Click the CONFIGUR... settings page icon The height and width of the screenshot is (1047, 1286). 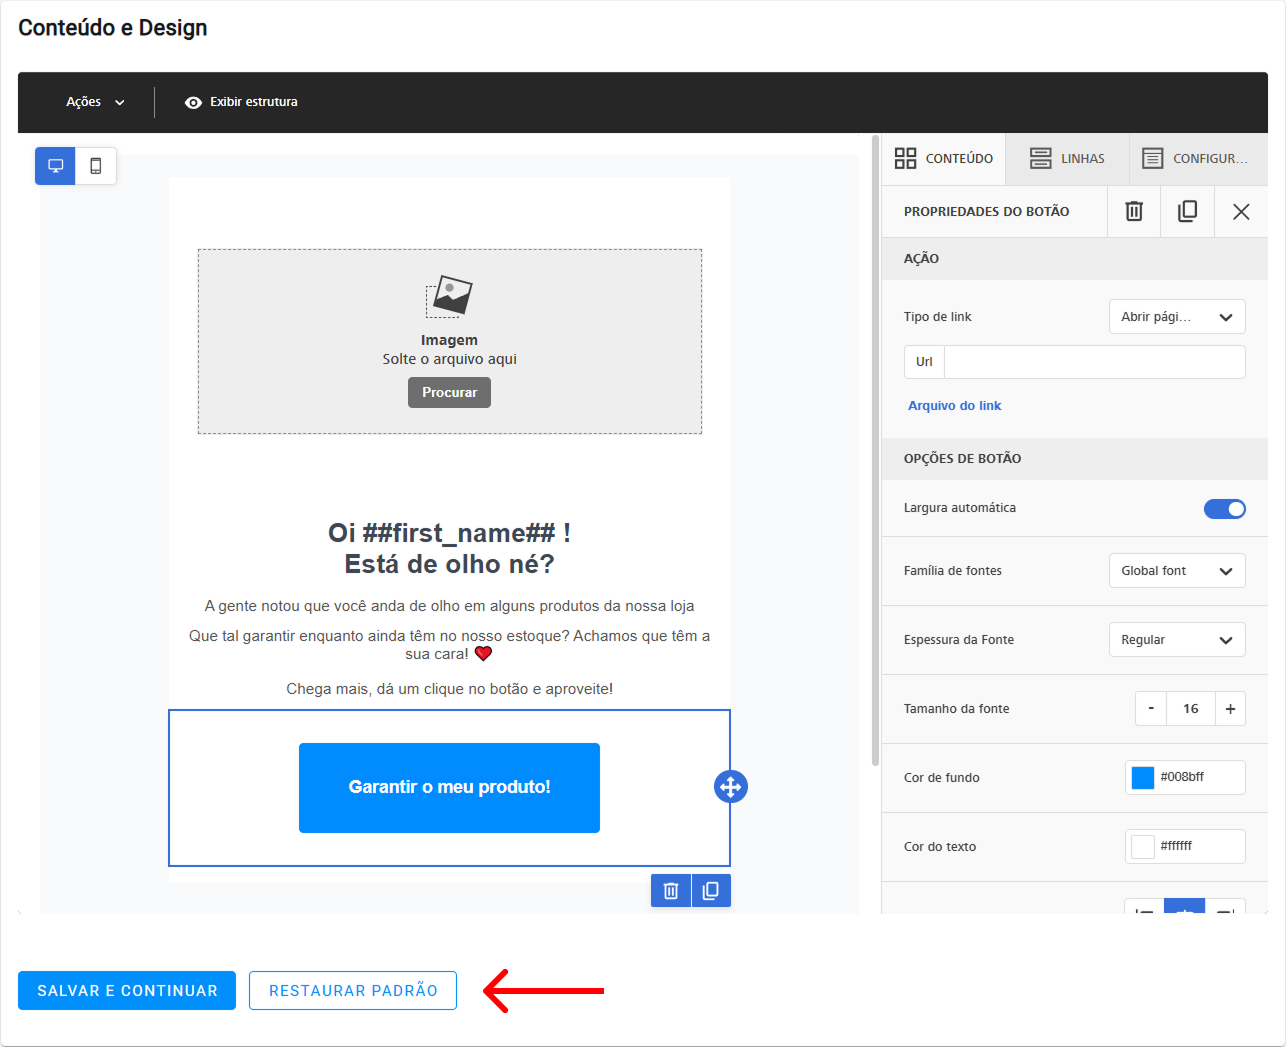point(1153,158)
